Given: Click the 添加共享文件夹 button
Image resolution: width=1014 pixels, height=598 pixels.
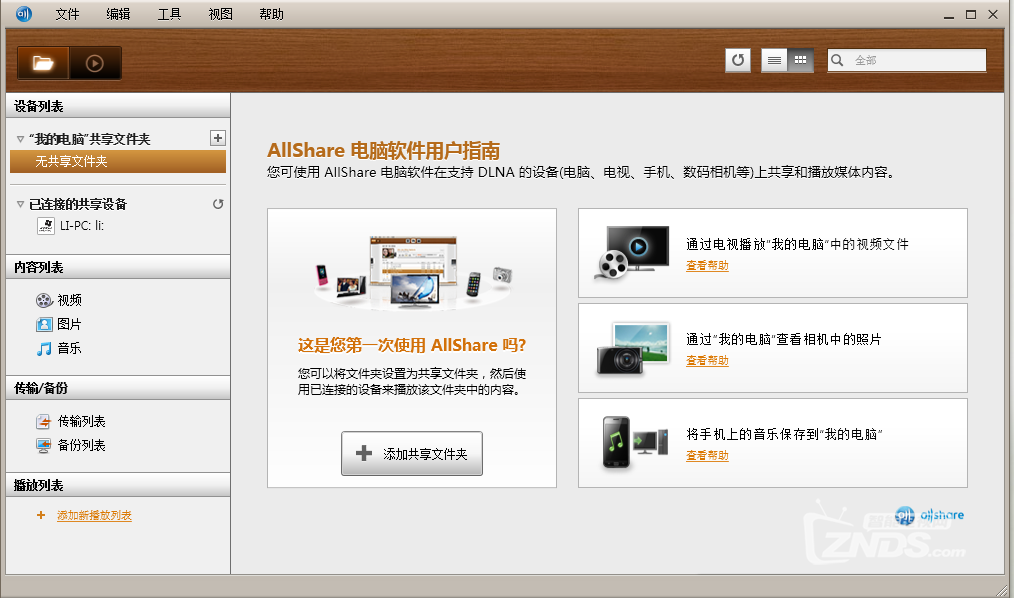Looking at the screenshot, I should [x=412, y=454].
